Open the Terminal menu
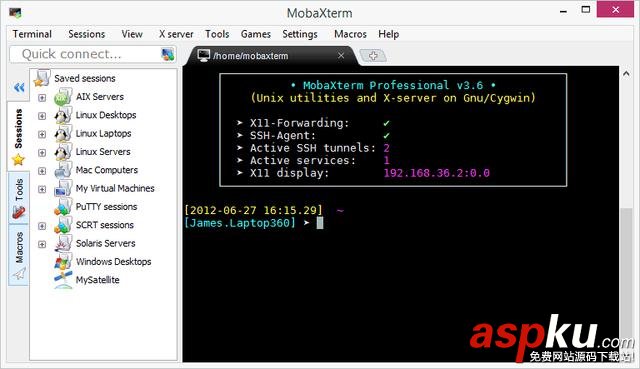The width and height of the screenshot is (640, 369). (32, 34)
